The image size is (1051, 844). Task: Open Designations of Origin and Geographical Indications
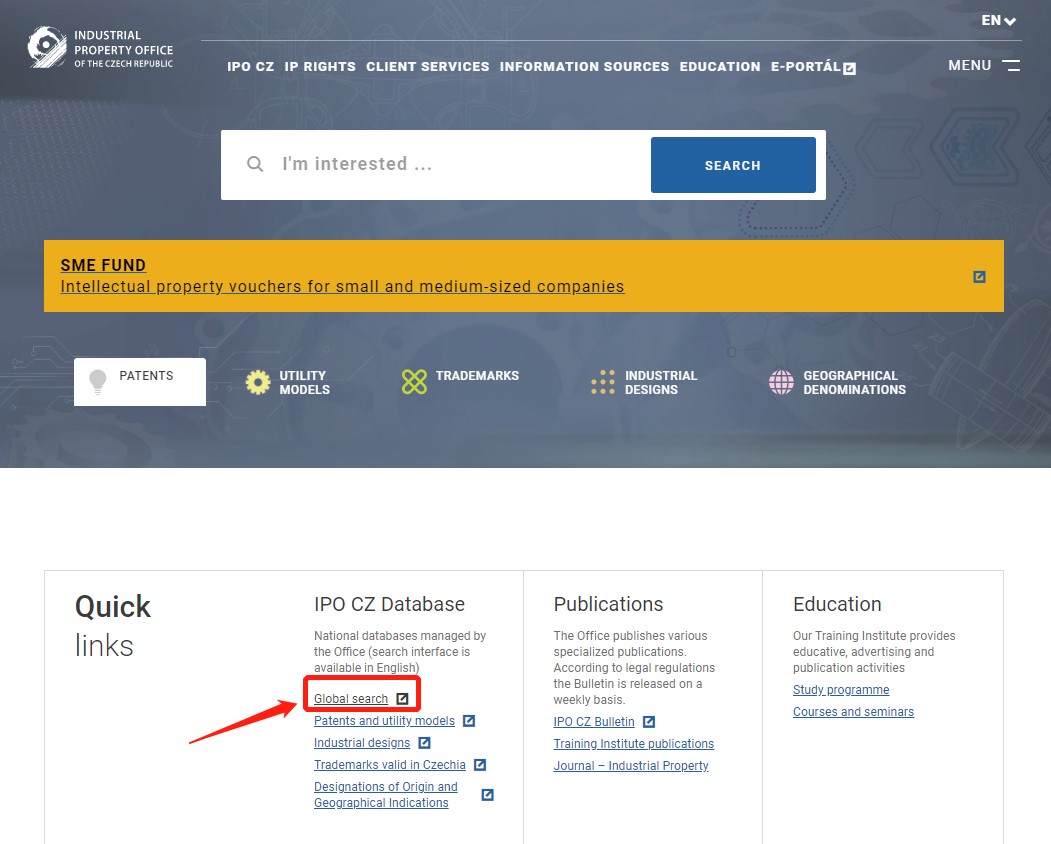[x=385, y=794]
